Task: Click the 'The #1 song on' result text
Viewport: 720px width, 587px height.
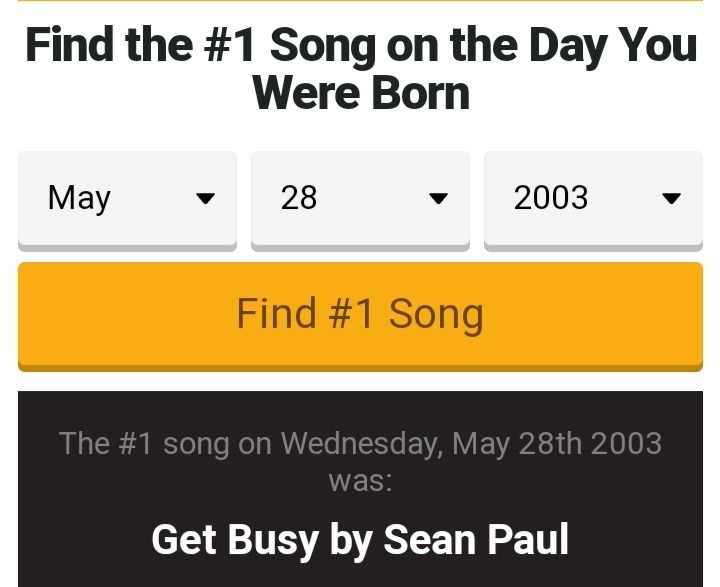Action: [166, 443]
